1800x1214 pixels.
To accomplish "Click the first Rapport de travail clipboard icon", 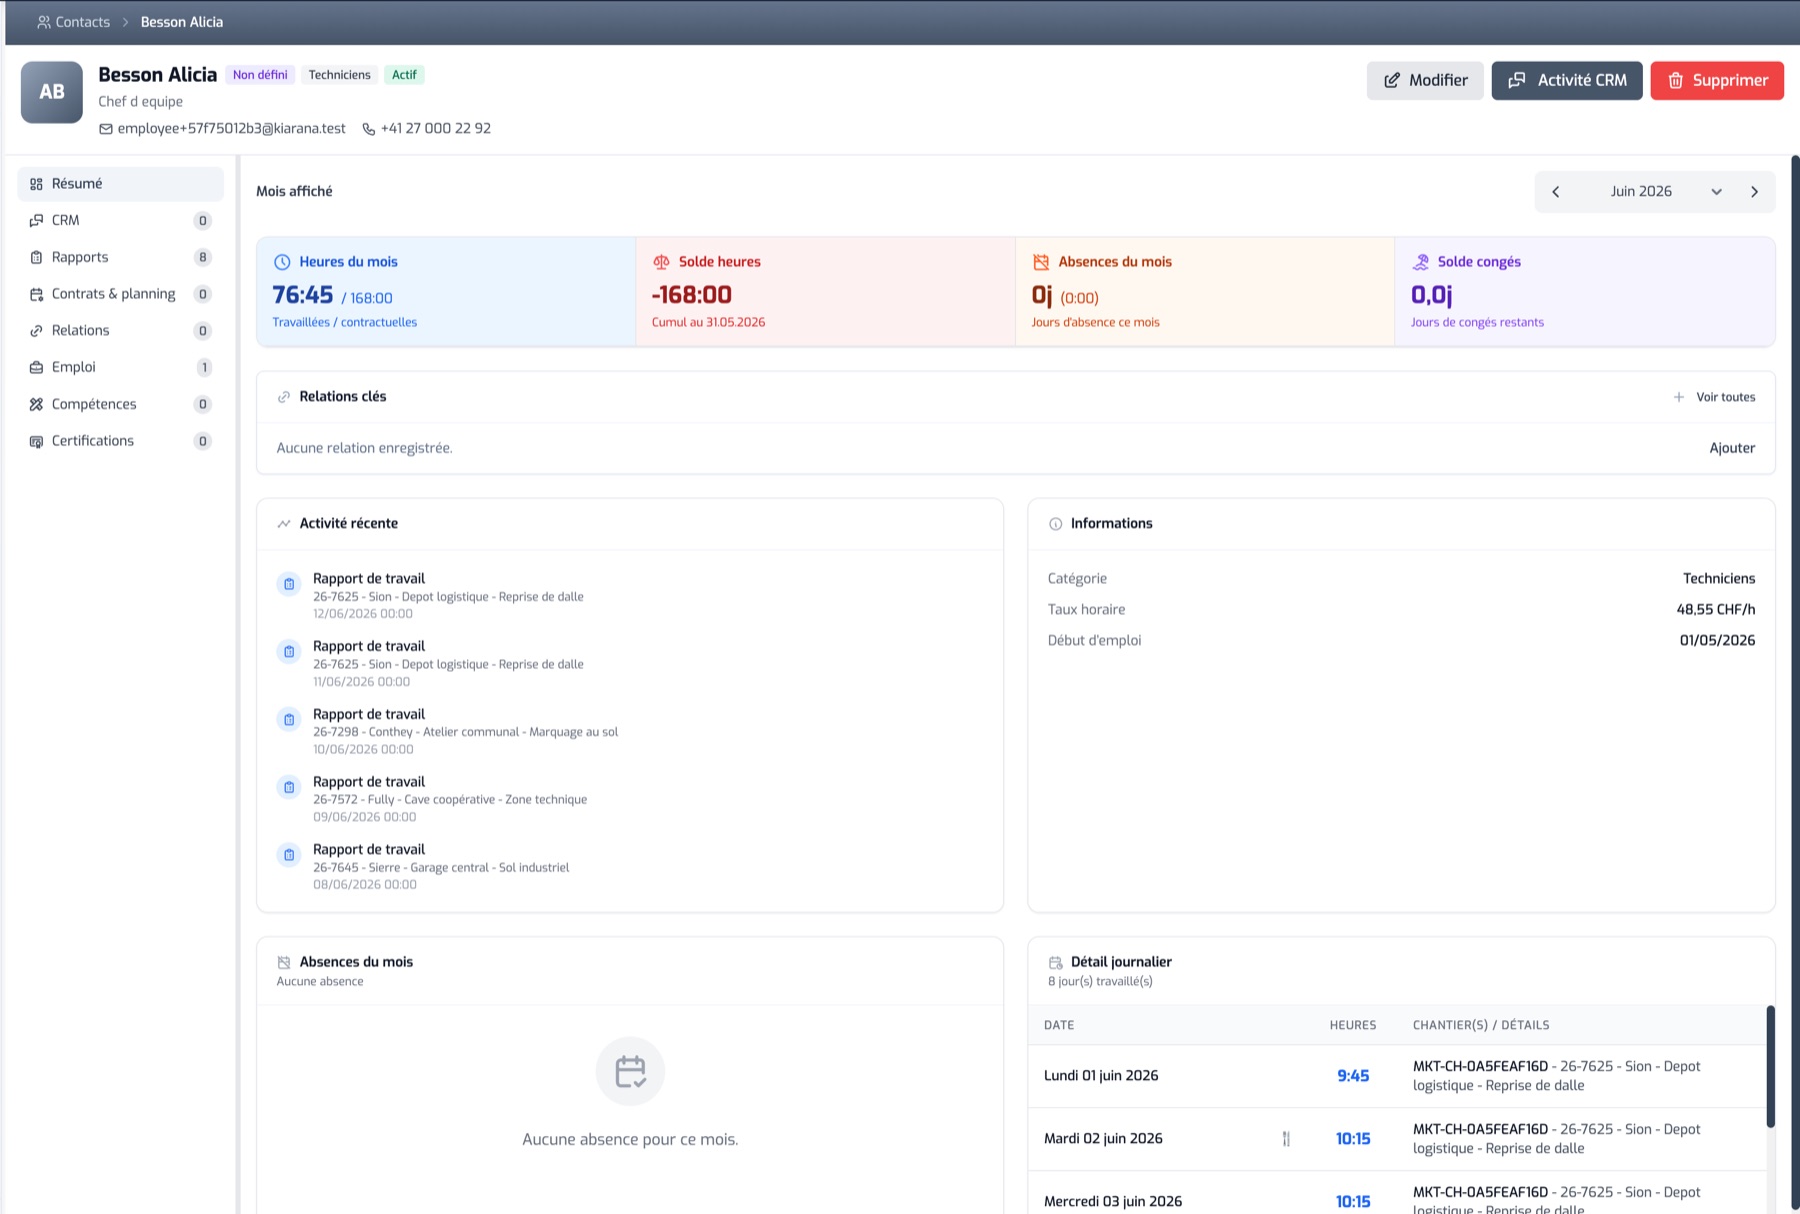I will pos(289,584).
